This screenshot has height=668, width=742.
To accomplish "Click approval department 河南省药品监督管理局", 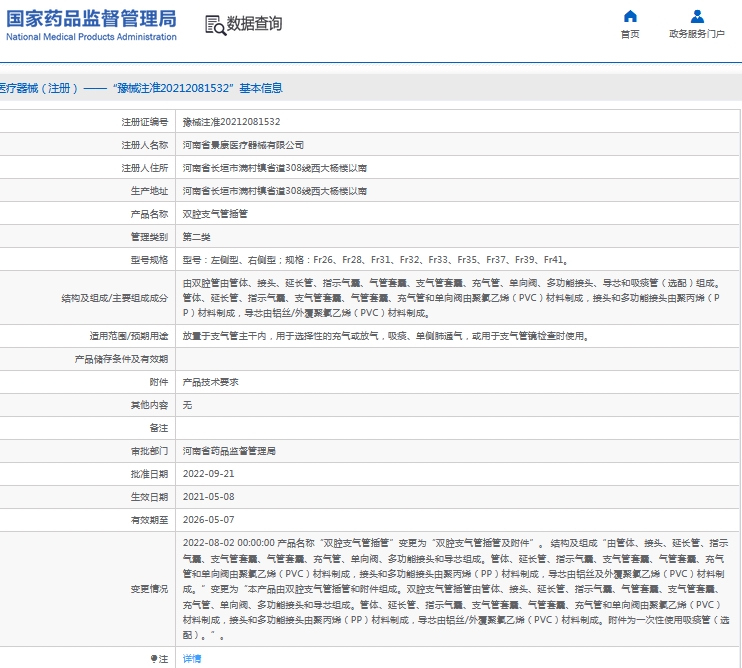I will coord(229,451).
